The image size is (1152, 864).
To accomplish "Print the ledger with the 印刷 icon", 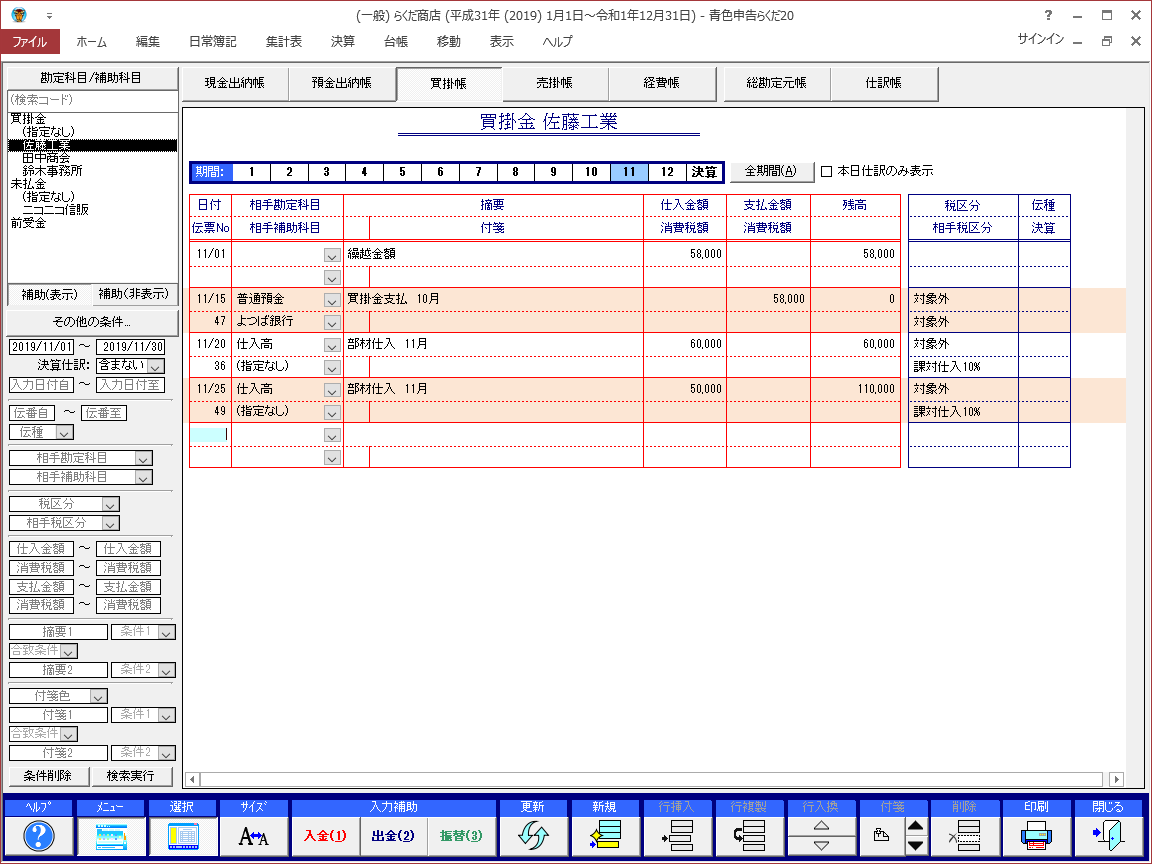I will 1036,836.
